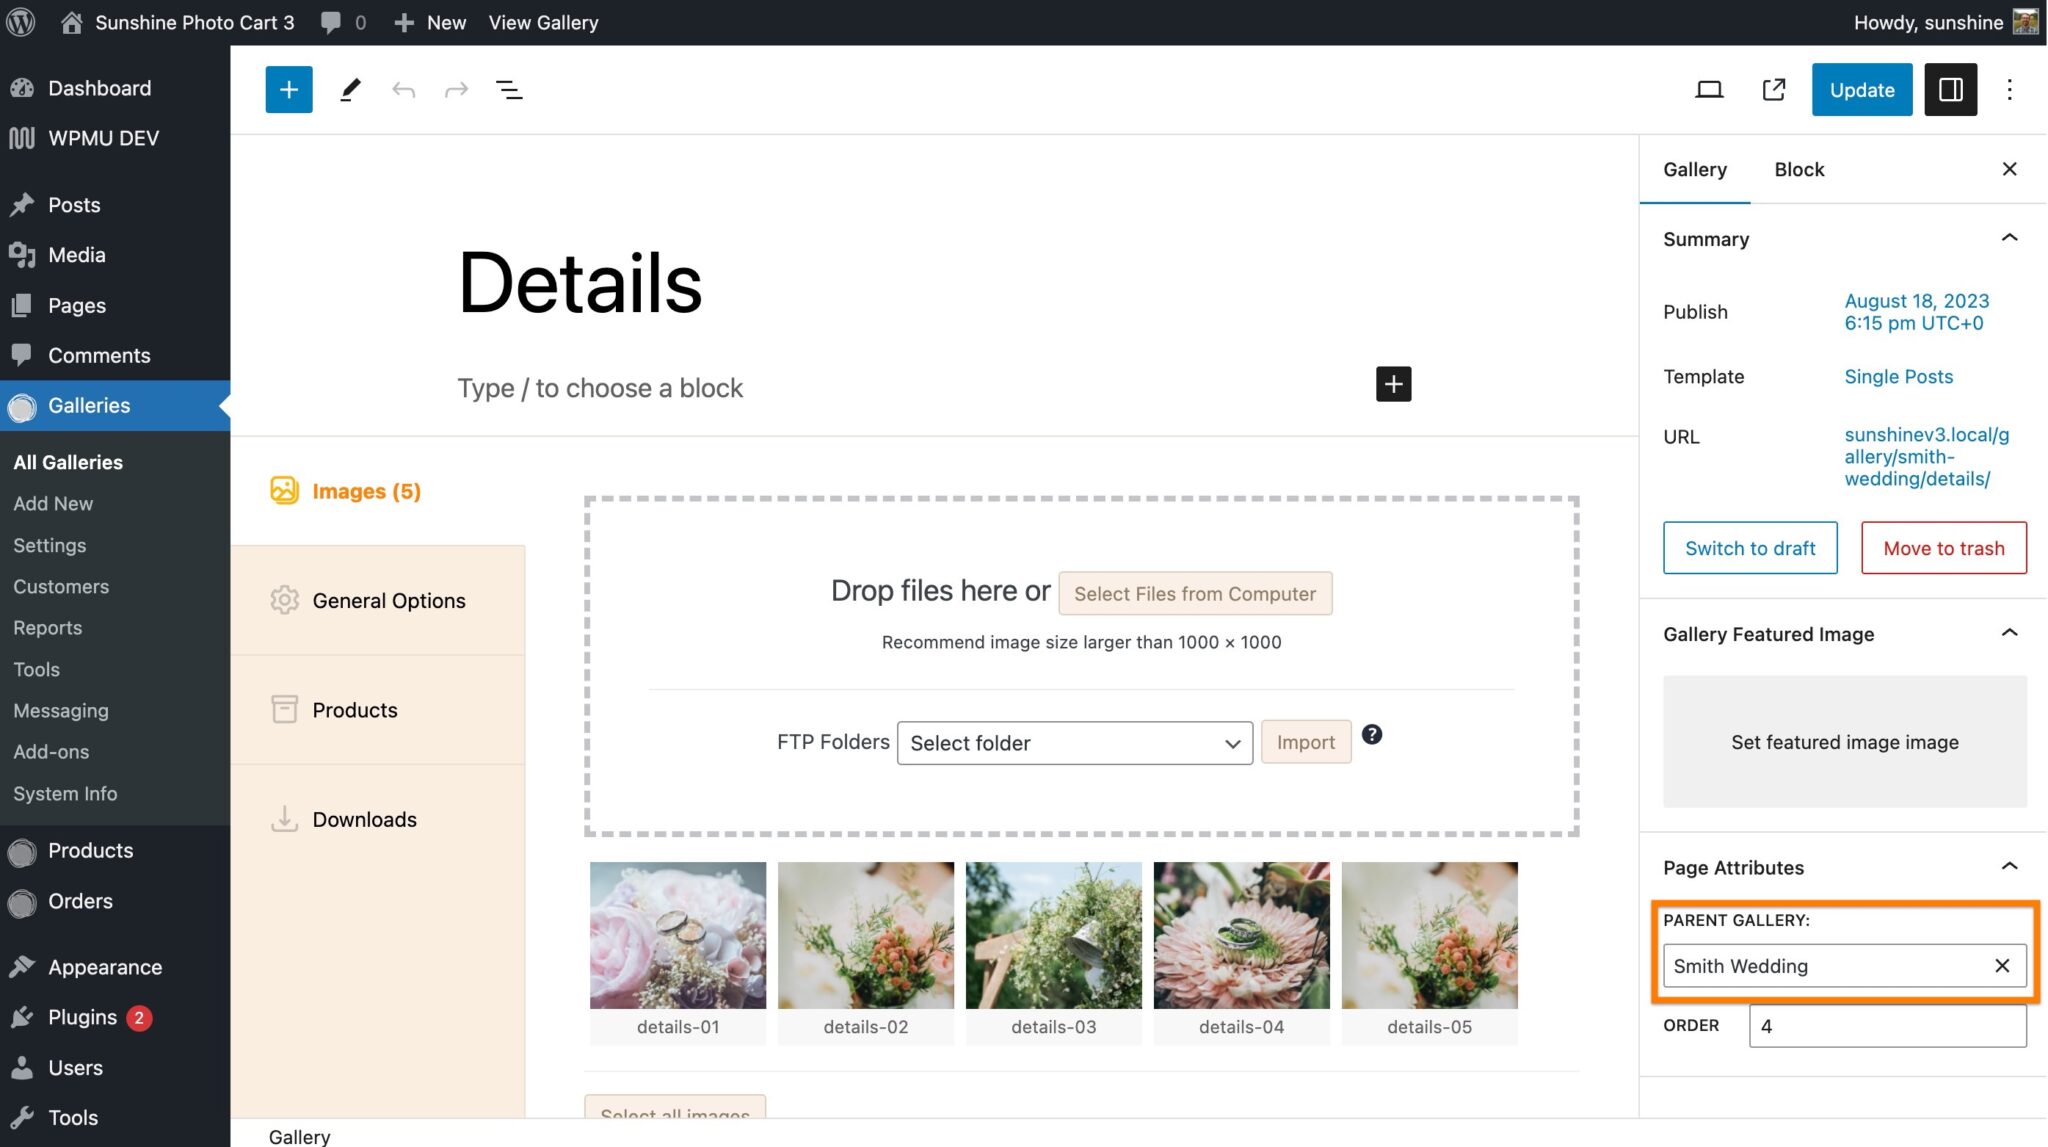This screenshot has height=1147, width=2048.
Task: Collapse the Gallery Featured Image section
Action: pyautogui.click(x=2010, y=633)
